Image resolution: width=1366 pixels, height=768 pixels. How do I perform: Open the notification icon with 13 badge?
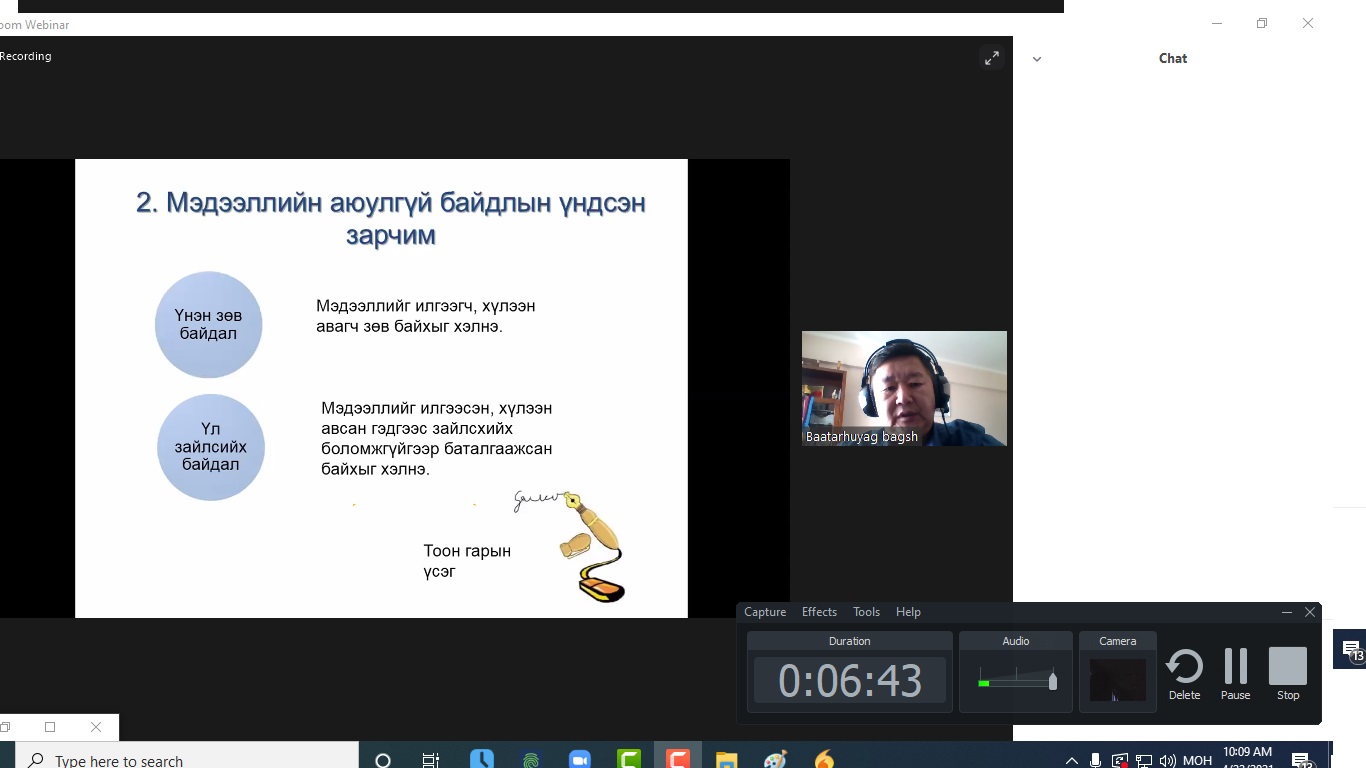point(1351,649)
